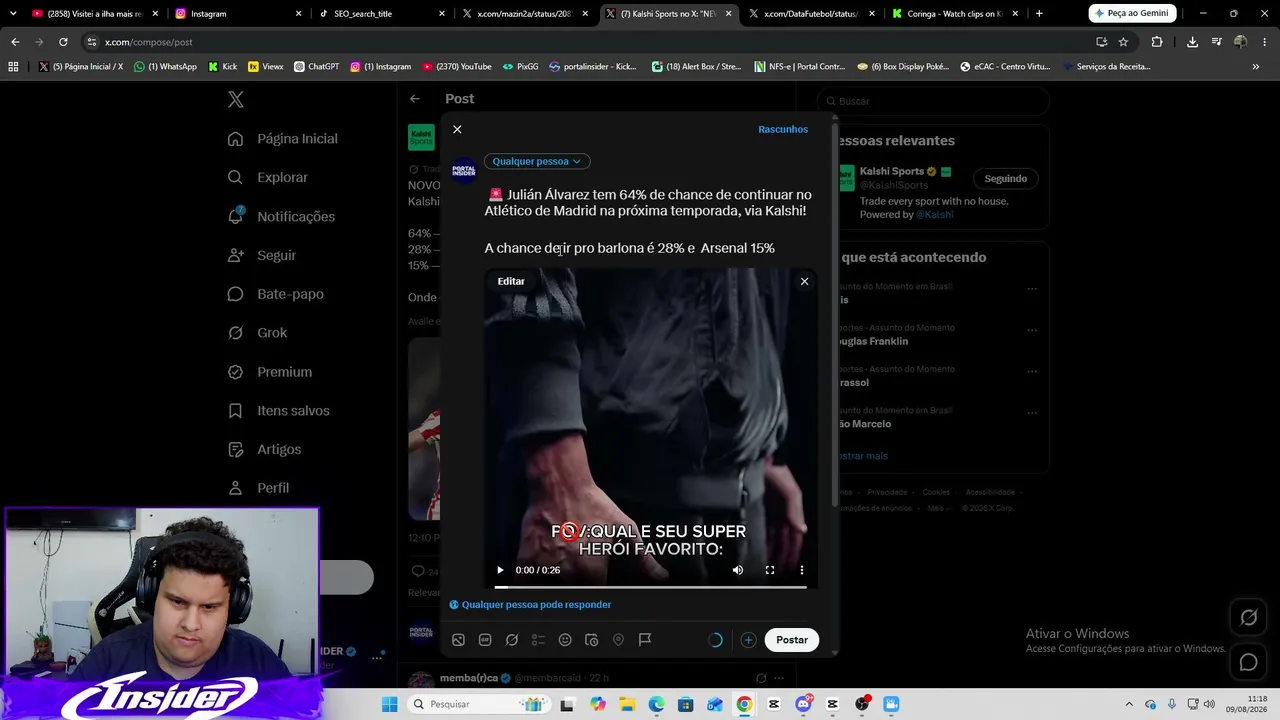Switch to x.com/DataFutebol/status tab

tap(812, 14)
